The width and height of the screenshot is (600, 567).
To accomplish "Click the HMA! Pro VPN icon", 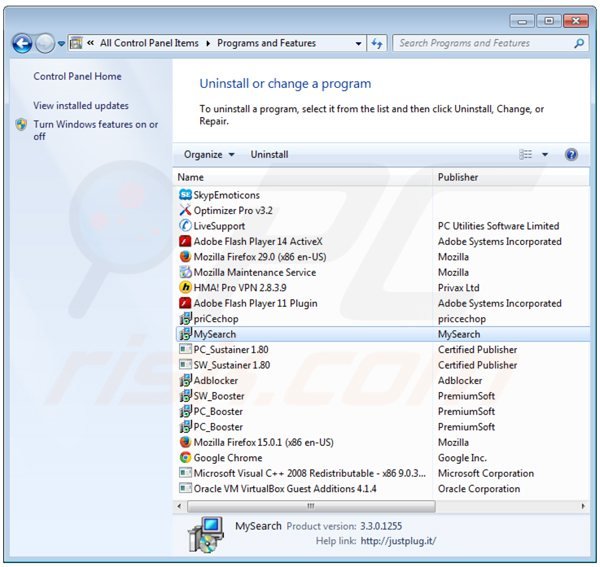I will pyautogui.click(x=185, y=287).
